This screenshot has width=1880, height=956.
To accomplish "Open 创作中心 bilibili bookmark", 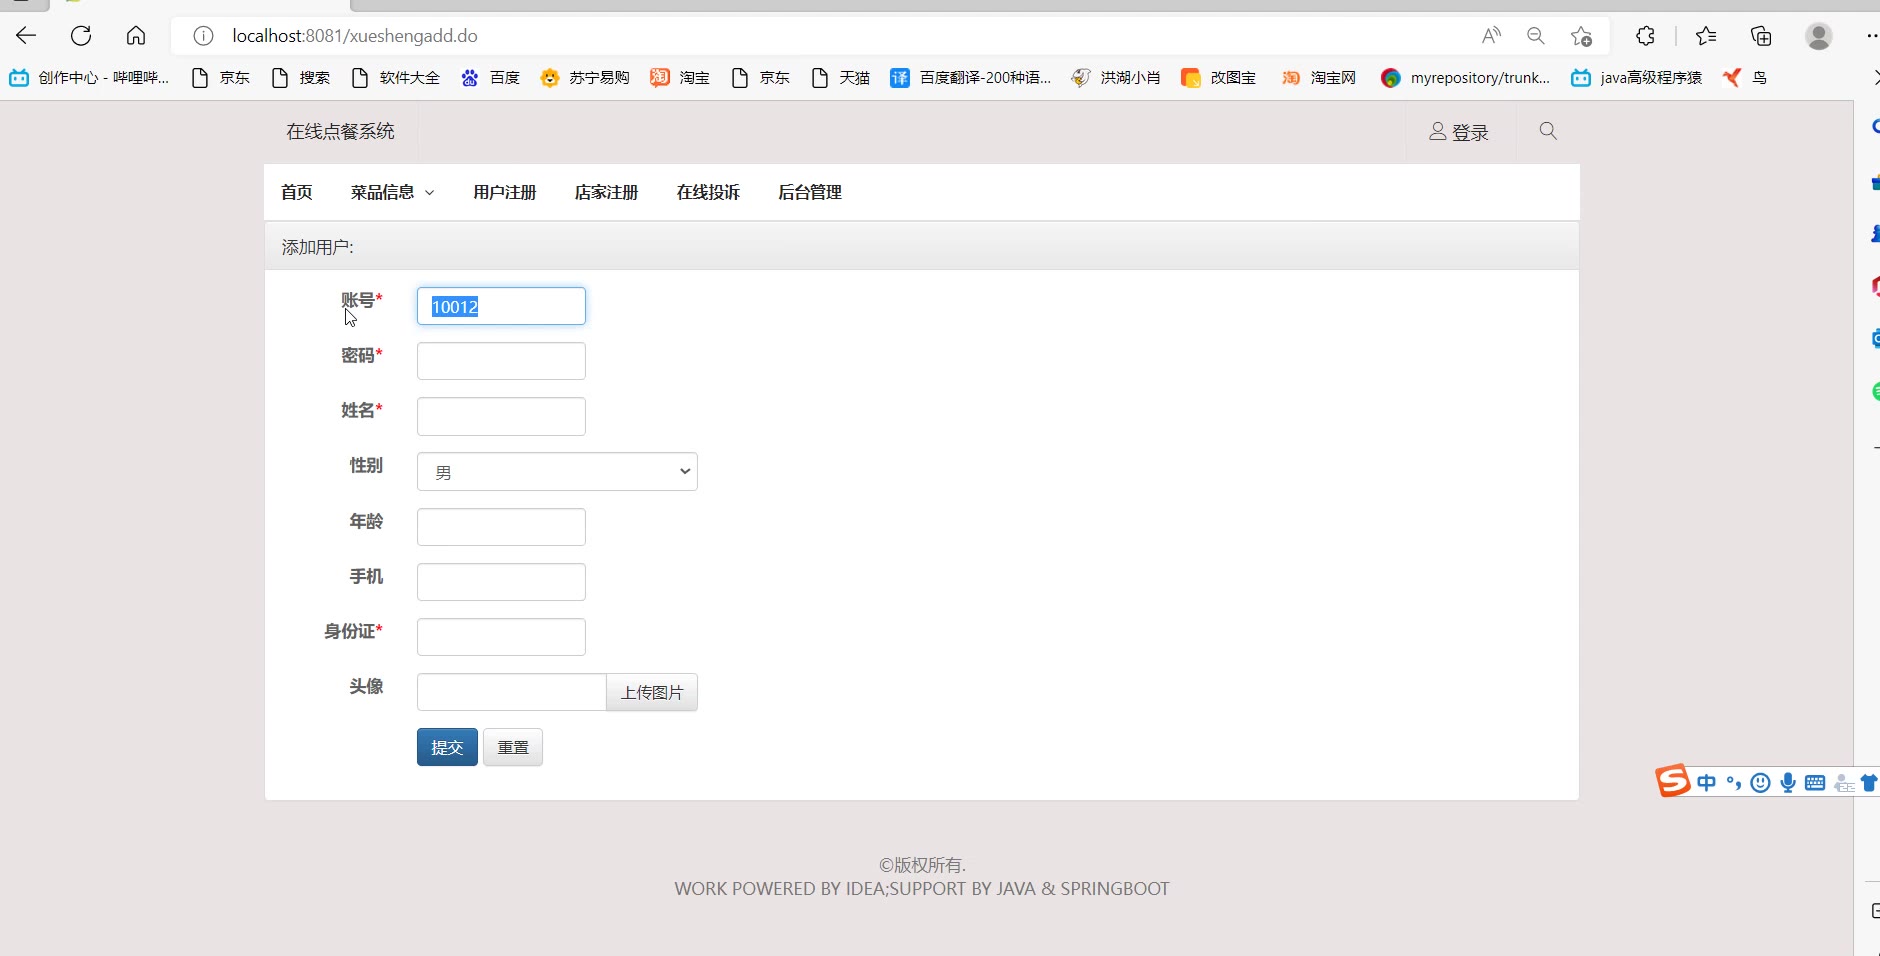I will click(x=89, y=78).
